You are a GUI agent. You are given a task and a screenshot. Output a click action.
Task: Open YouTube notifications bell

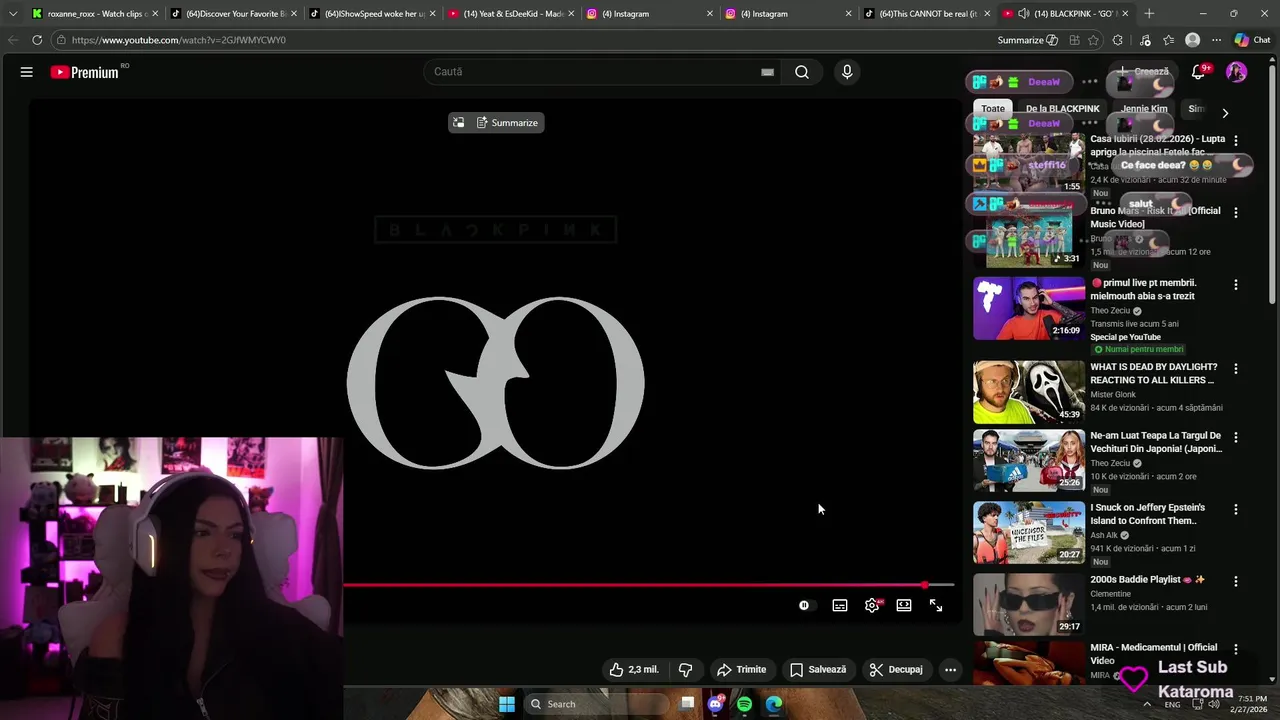[1199, 72]
